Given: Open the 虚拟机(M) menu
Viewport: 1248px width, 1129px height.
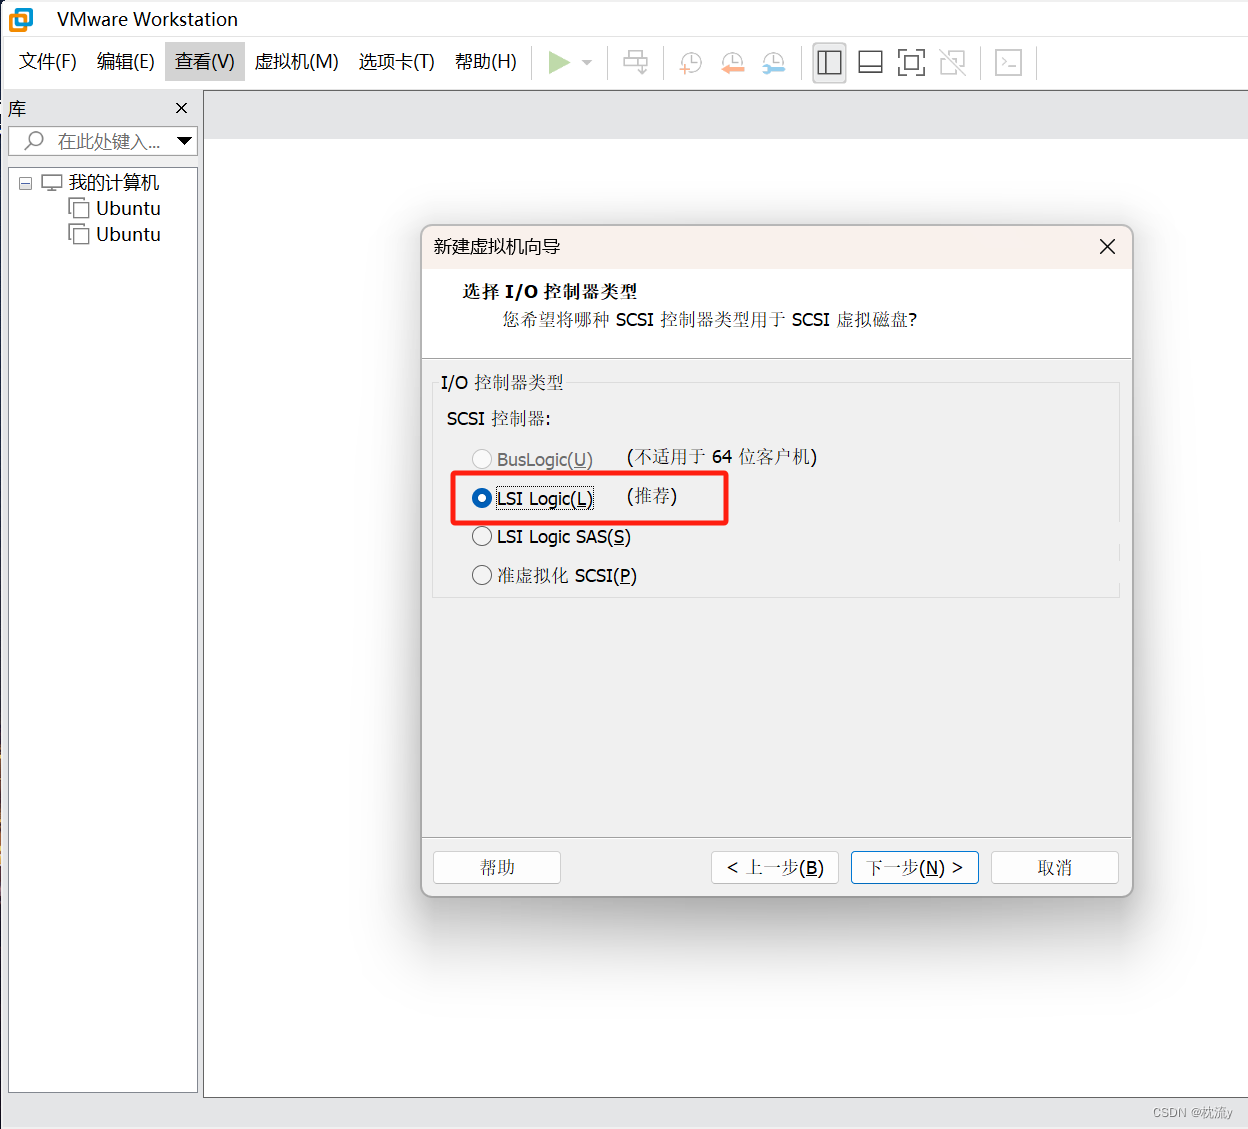Looking at the screenshot, I should click(x=297, y=62).
